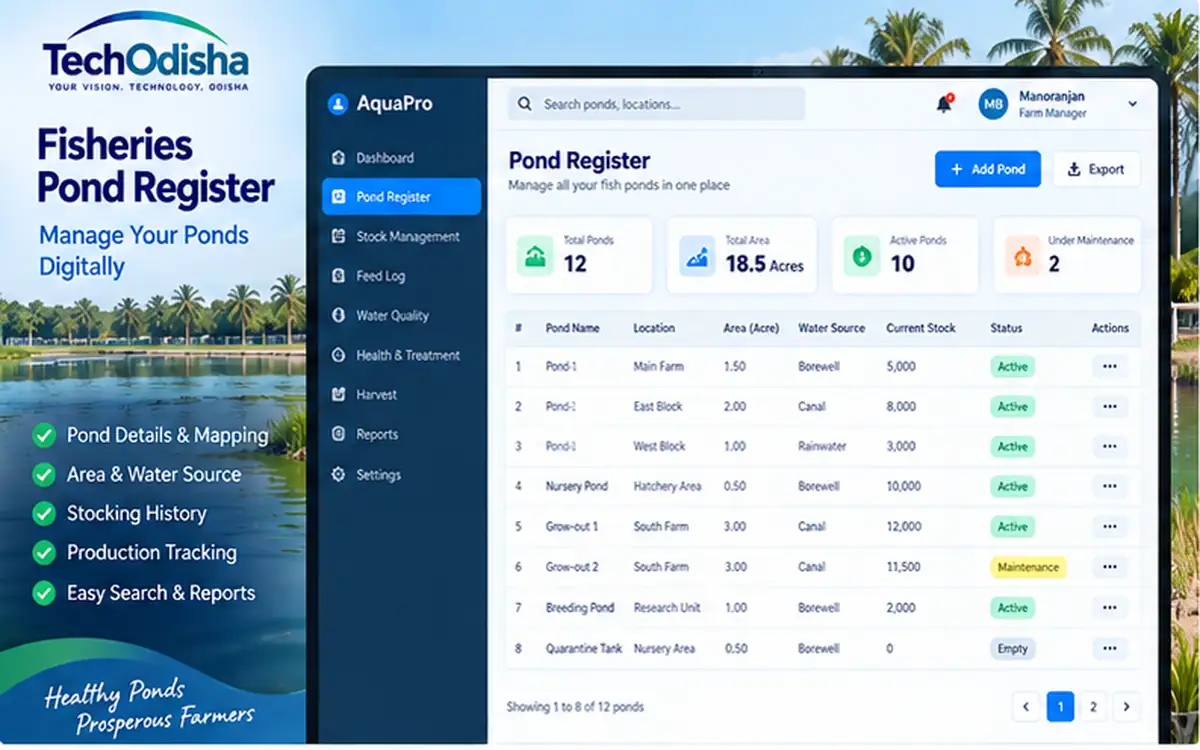The height and width of the screenshot is (750, 1200).
Task: Click the Total Area card icon
Action: tap(697, 256)
